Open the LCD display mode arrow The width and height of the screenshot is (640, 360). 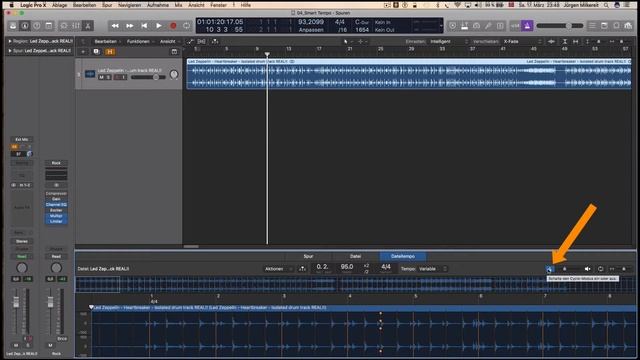tap(441, 26)
